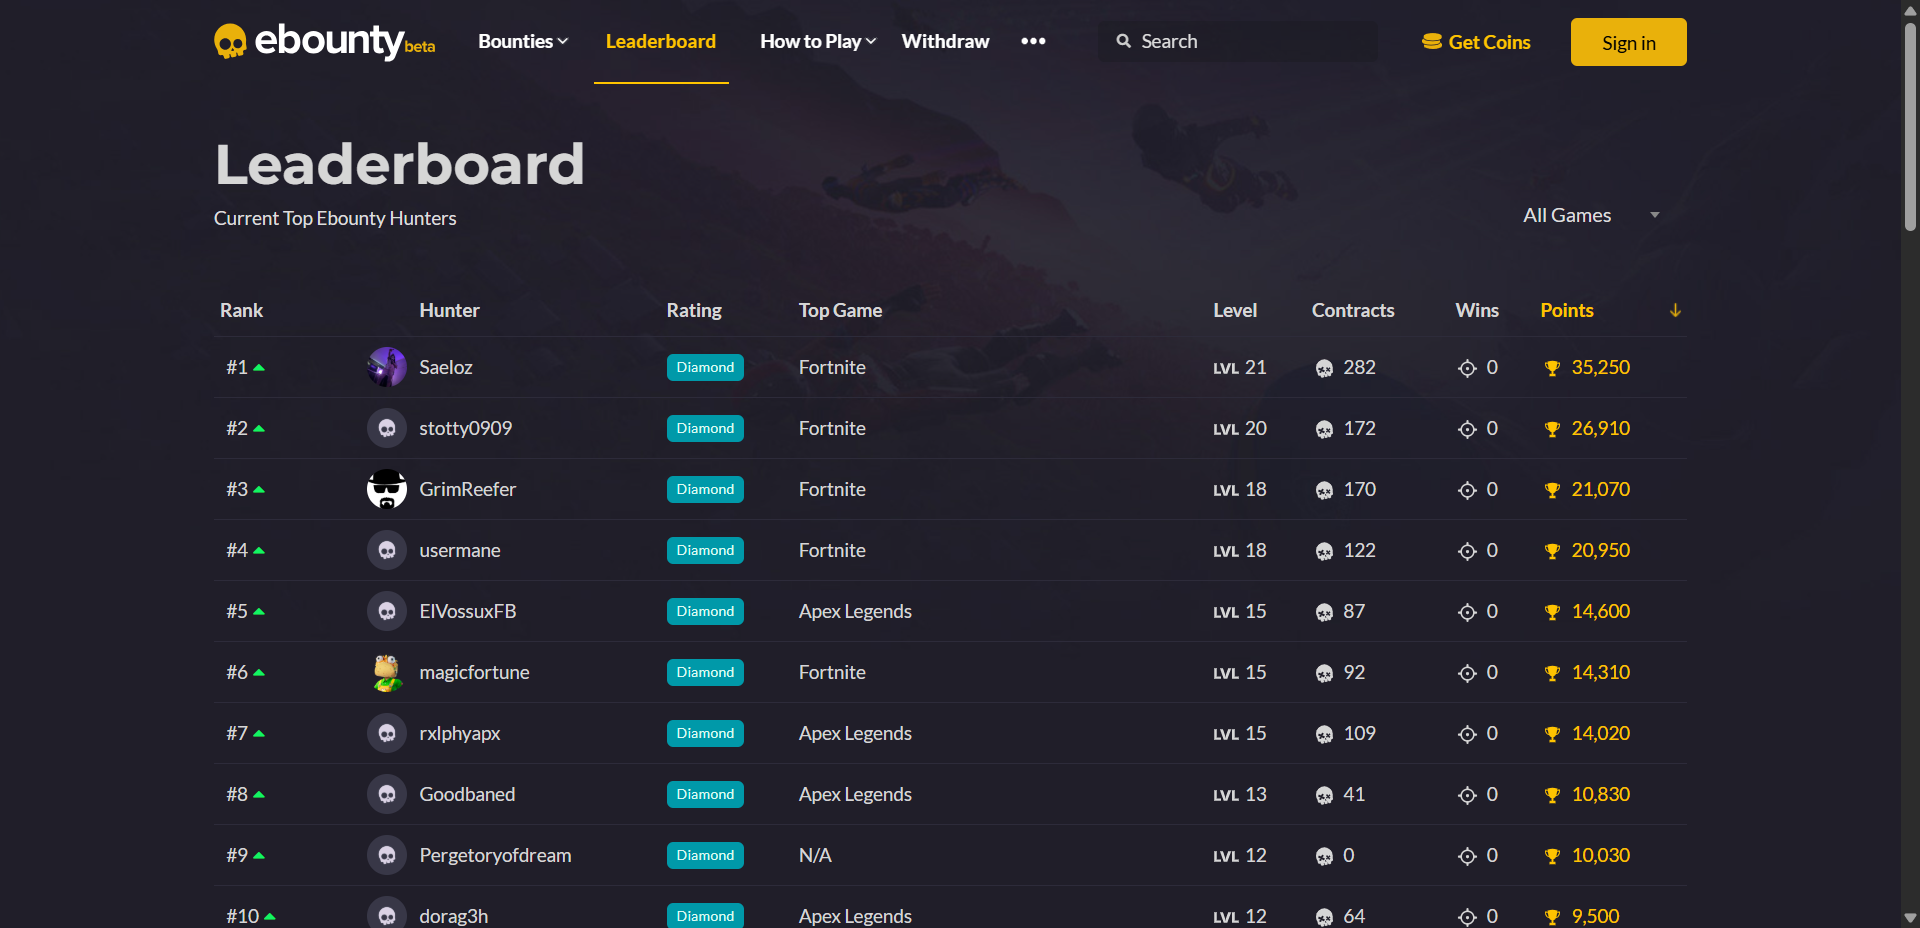Image resolution: width=1920 pixels, height=928 pixels.
Task: Click the contracts skull icon beside 109
Action: 1324,734
